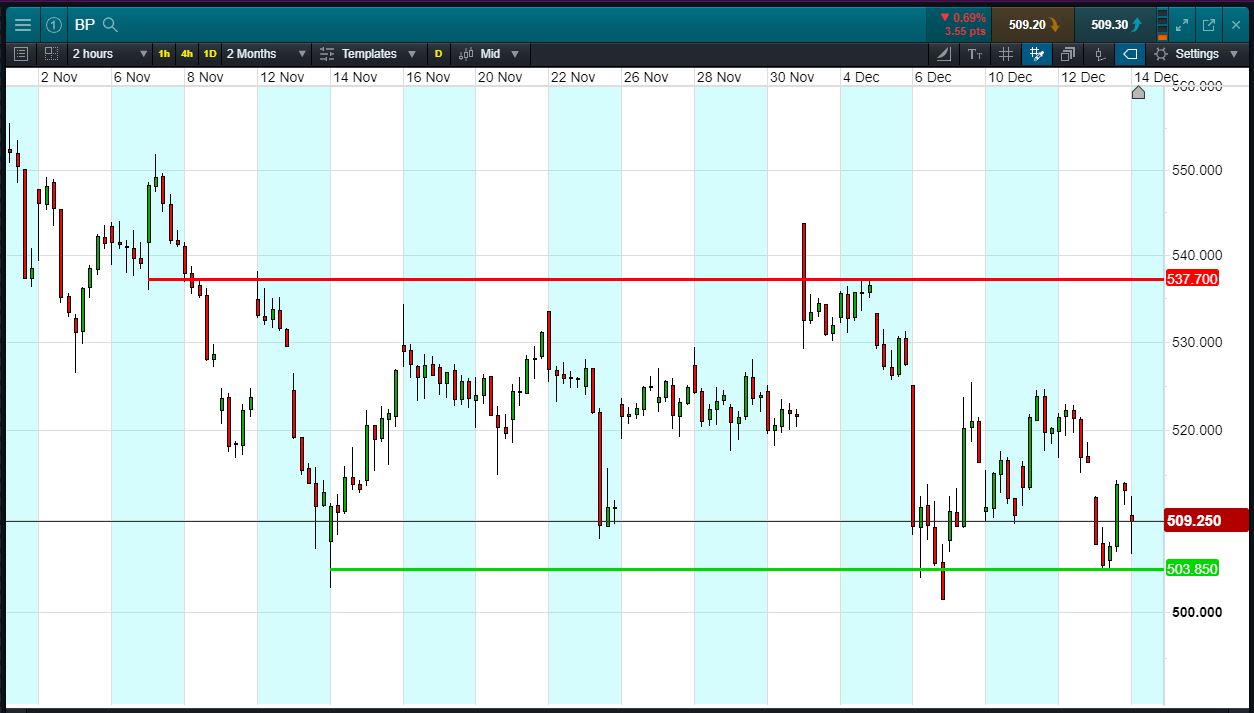Click the yellow D button
The image size is (1254, 713).
tap(438, 54)
